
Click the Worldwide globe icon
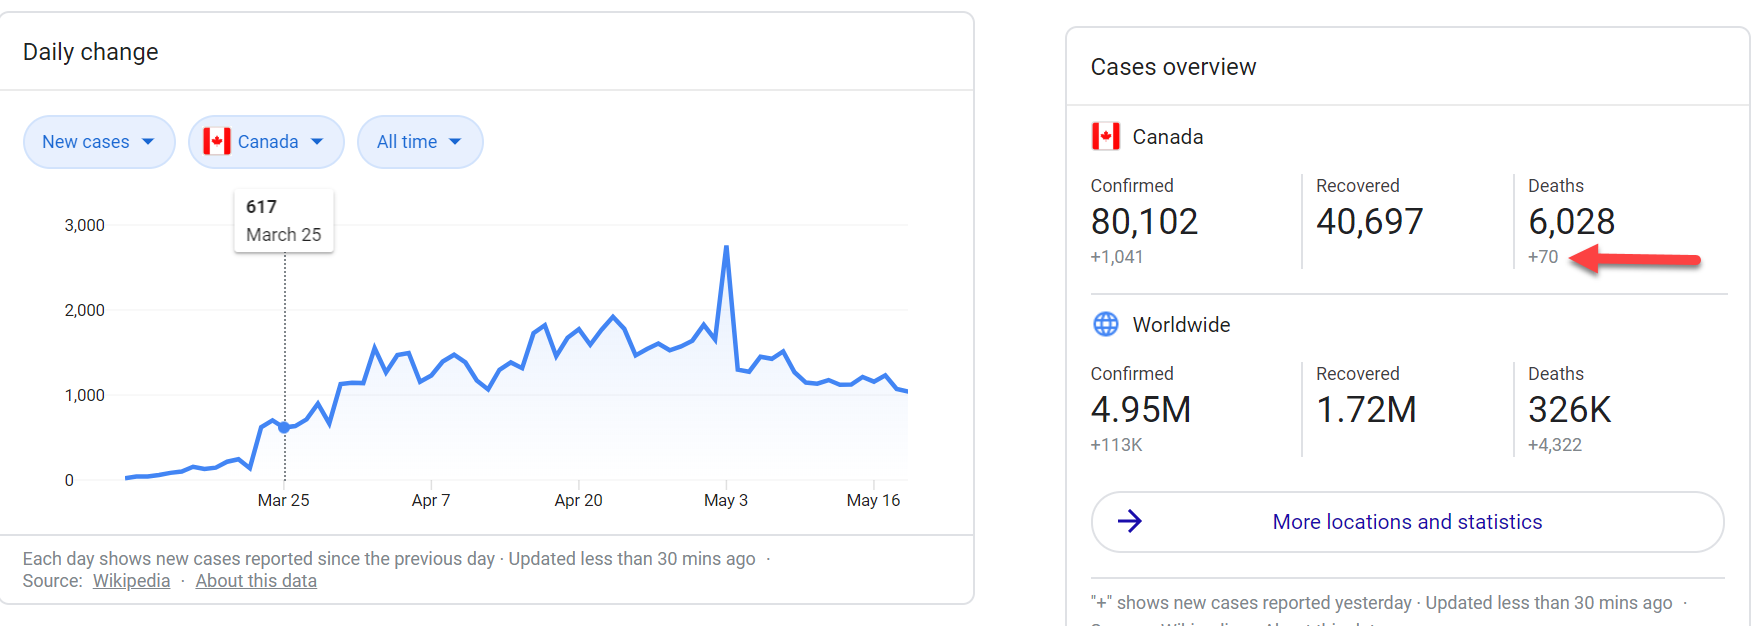[x=1105, y=324]
